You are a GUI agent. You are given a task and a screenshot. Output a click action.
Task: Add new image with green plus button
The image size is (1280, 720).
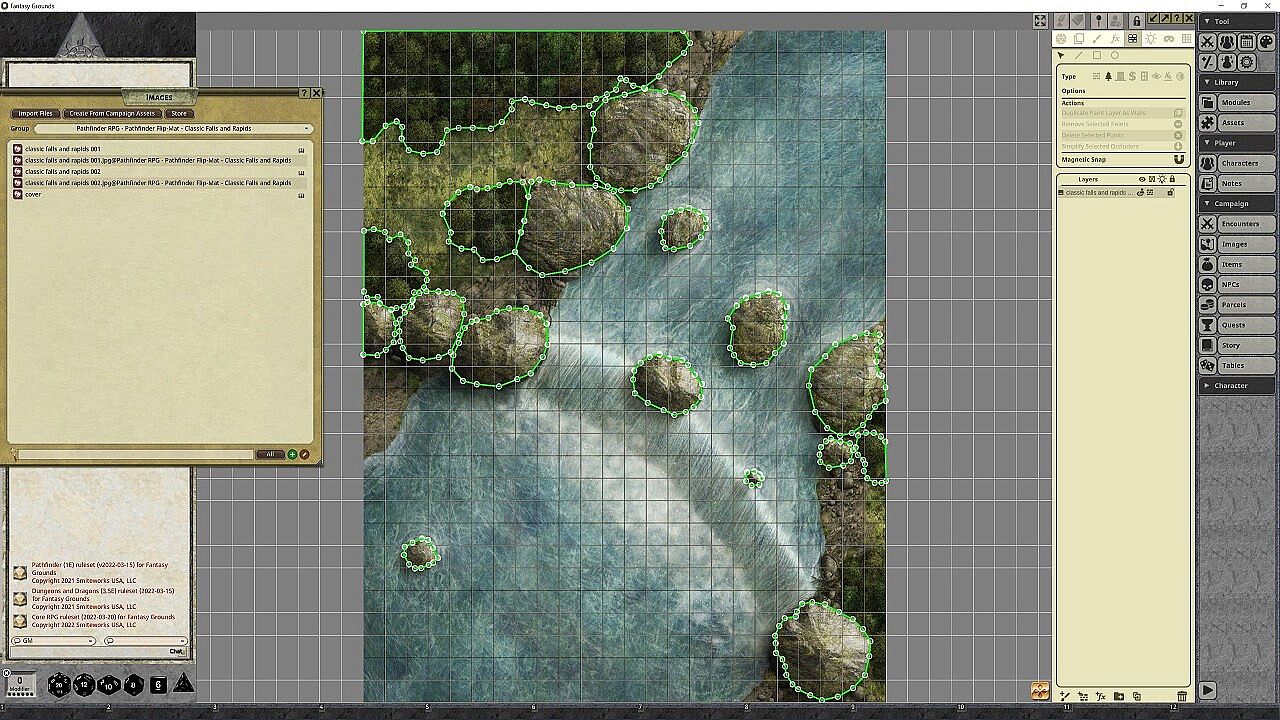click(x=292, y=454)
